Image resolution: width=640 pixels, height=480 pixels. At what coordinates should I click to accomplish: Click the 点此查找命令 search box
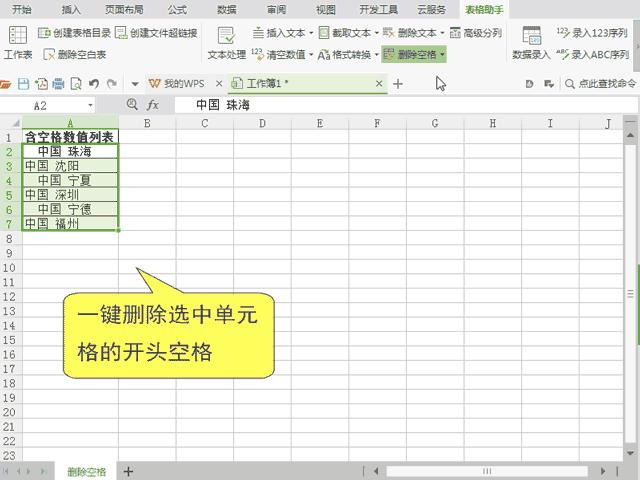coord(601,84)
